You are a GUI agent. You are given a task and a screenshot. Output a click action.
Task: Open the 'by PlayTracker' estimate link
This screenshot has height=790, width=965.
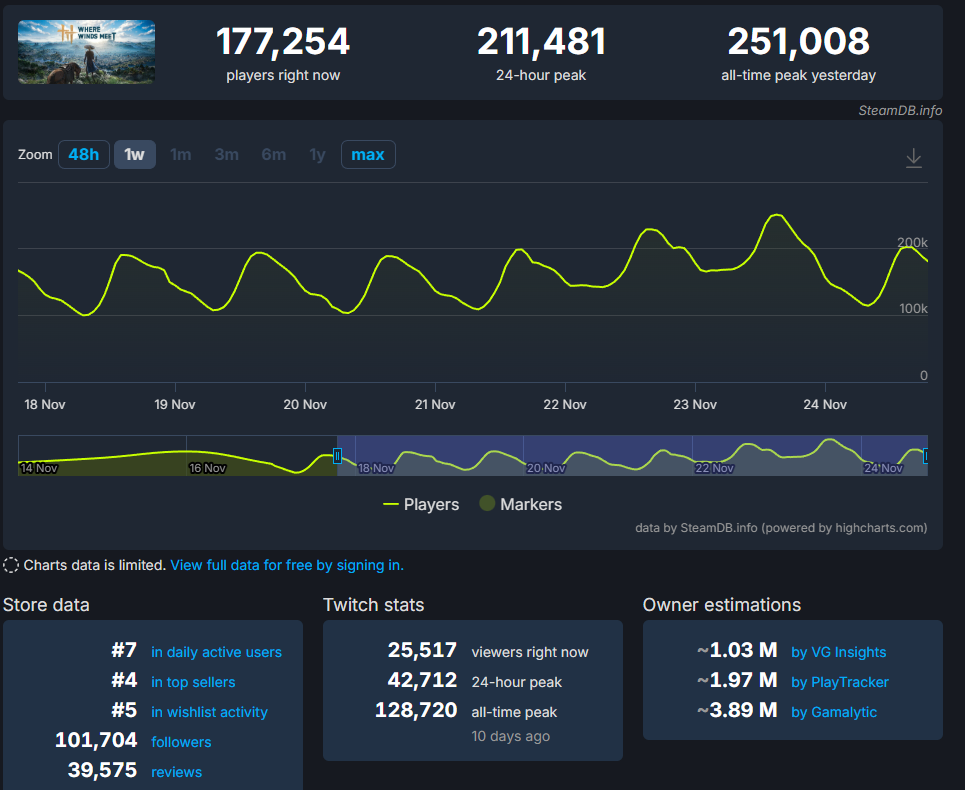(839, 682)
